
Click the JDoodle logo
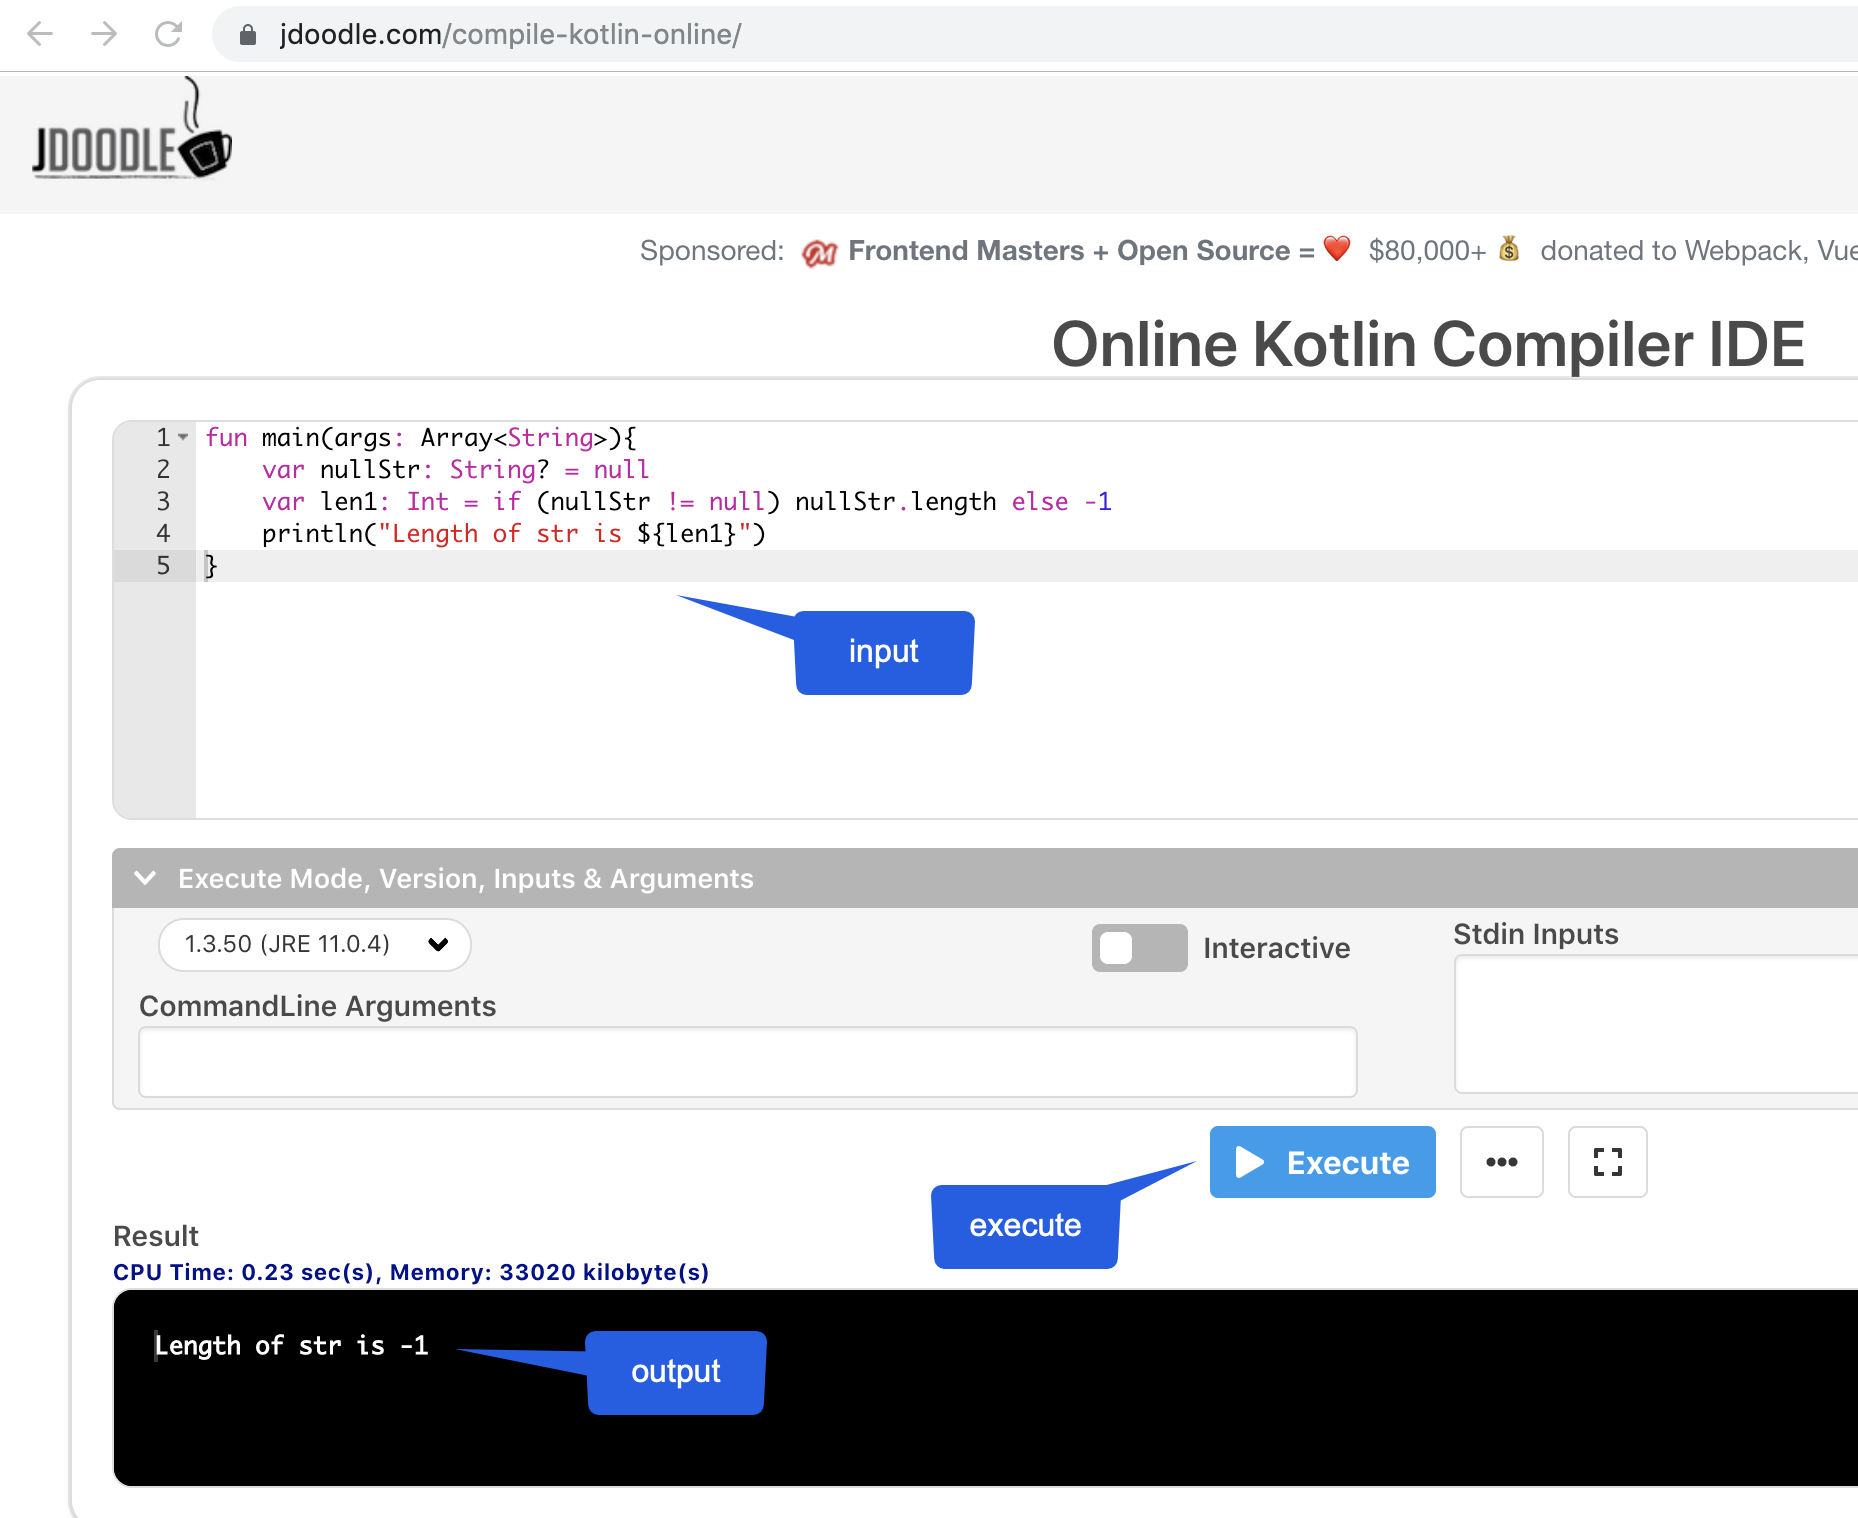point(130,140)
